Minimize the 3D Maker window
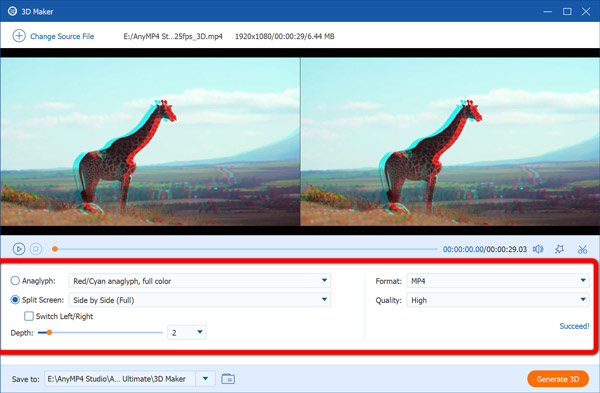Screen dimensions: 600x393 pos(548,11)
